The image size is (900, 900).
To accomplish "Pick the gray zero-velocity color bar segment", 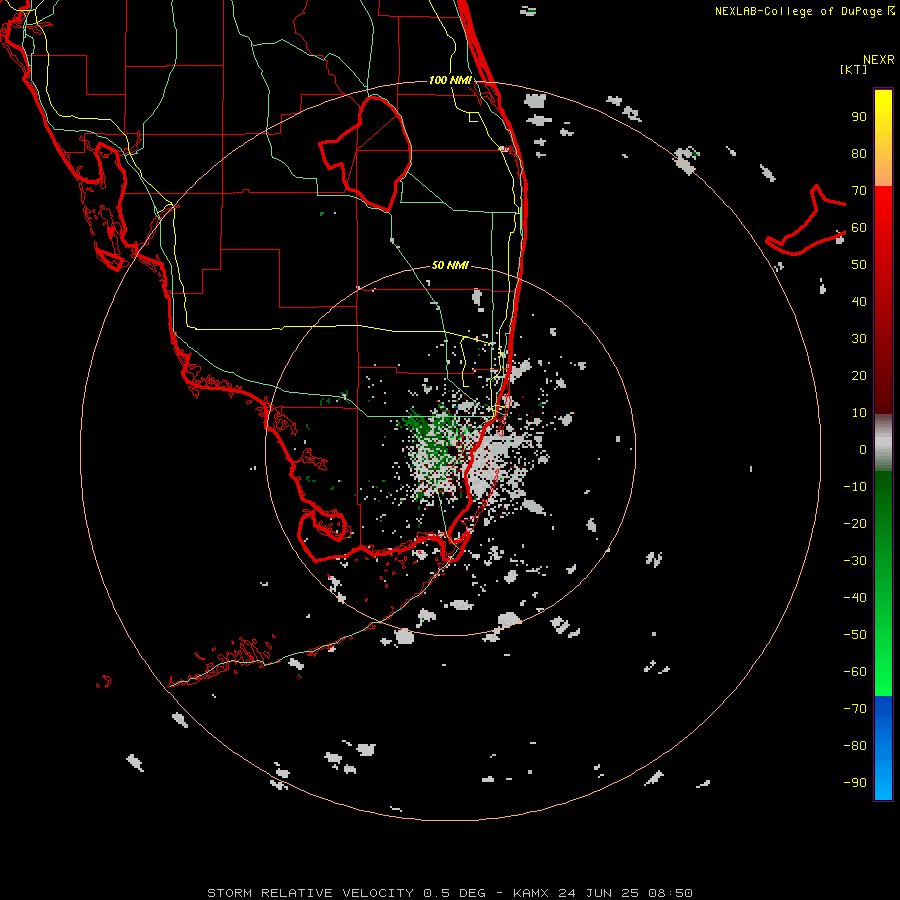I will tap(883, 443).
